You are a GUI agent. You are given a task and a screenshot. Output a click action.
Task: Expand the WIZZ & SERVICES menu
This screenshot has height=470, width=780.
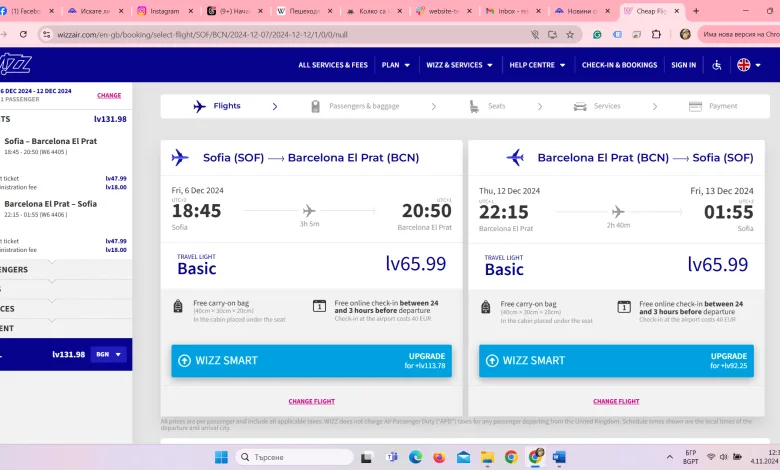click(x=459, y=65)
